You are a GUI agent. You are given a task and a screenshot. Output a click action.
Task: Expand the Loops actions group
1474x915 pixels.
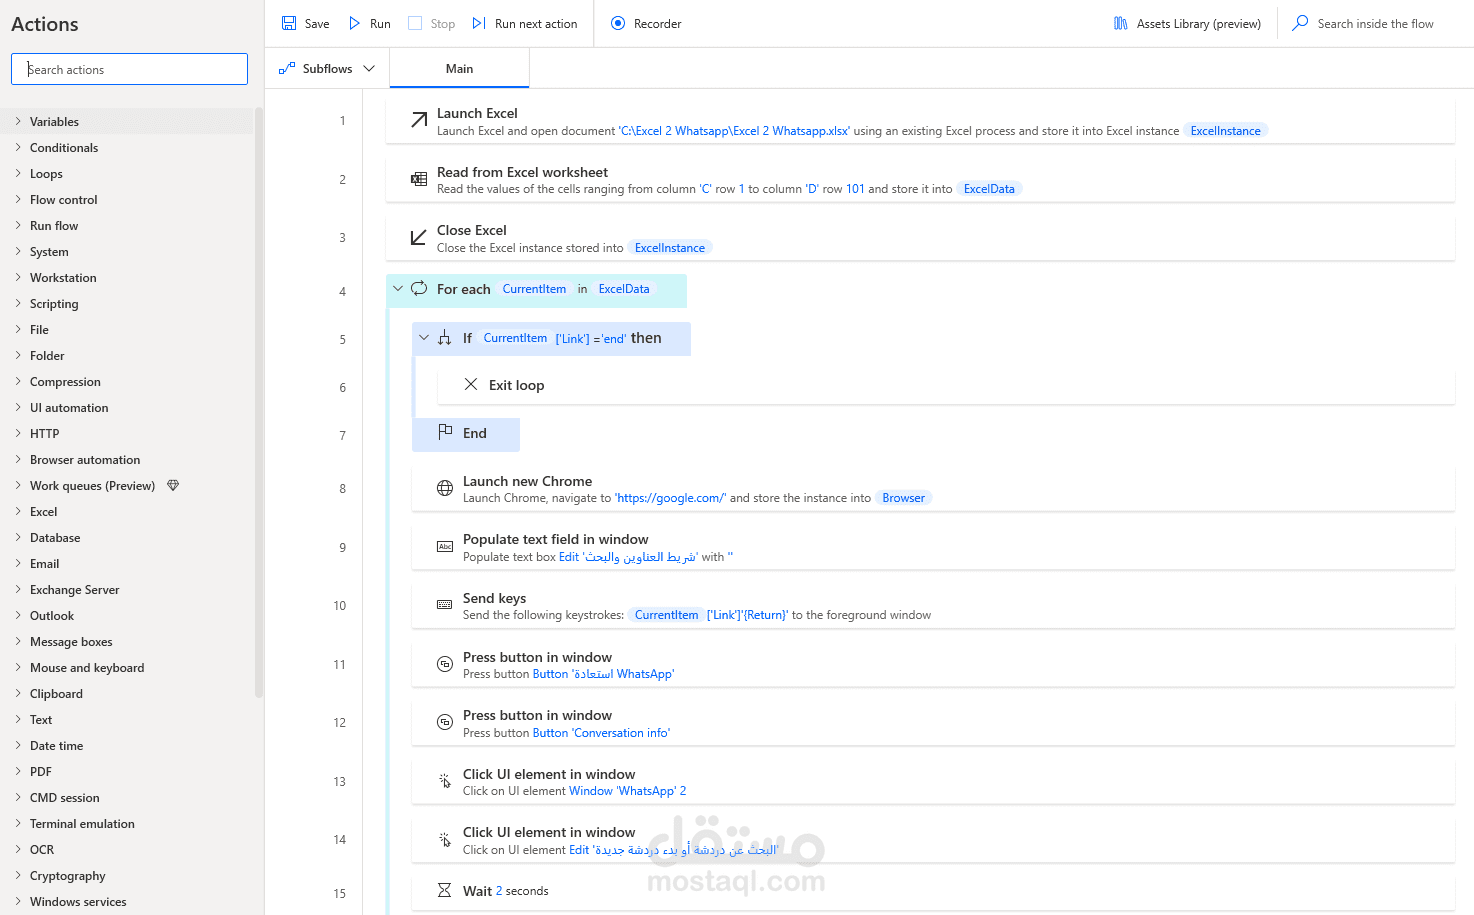pyautogui.click(x=18, y=173)
